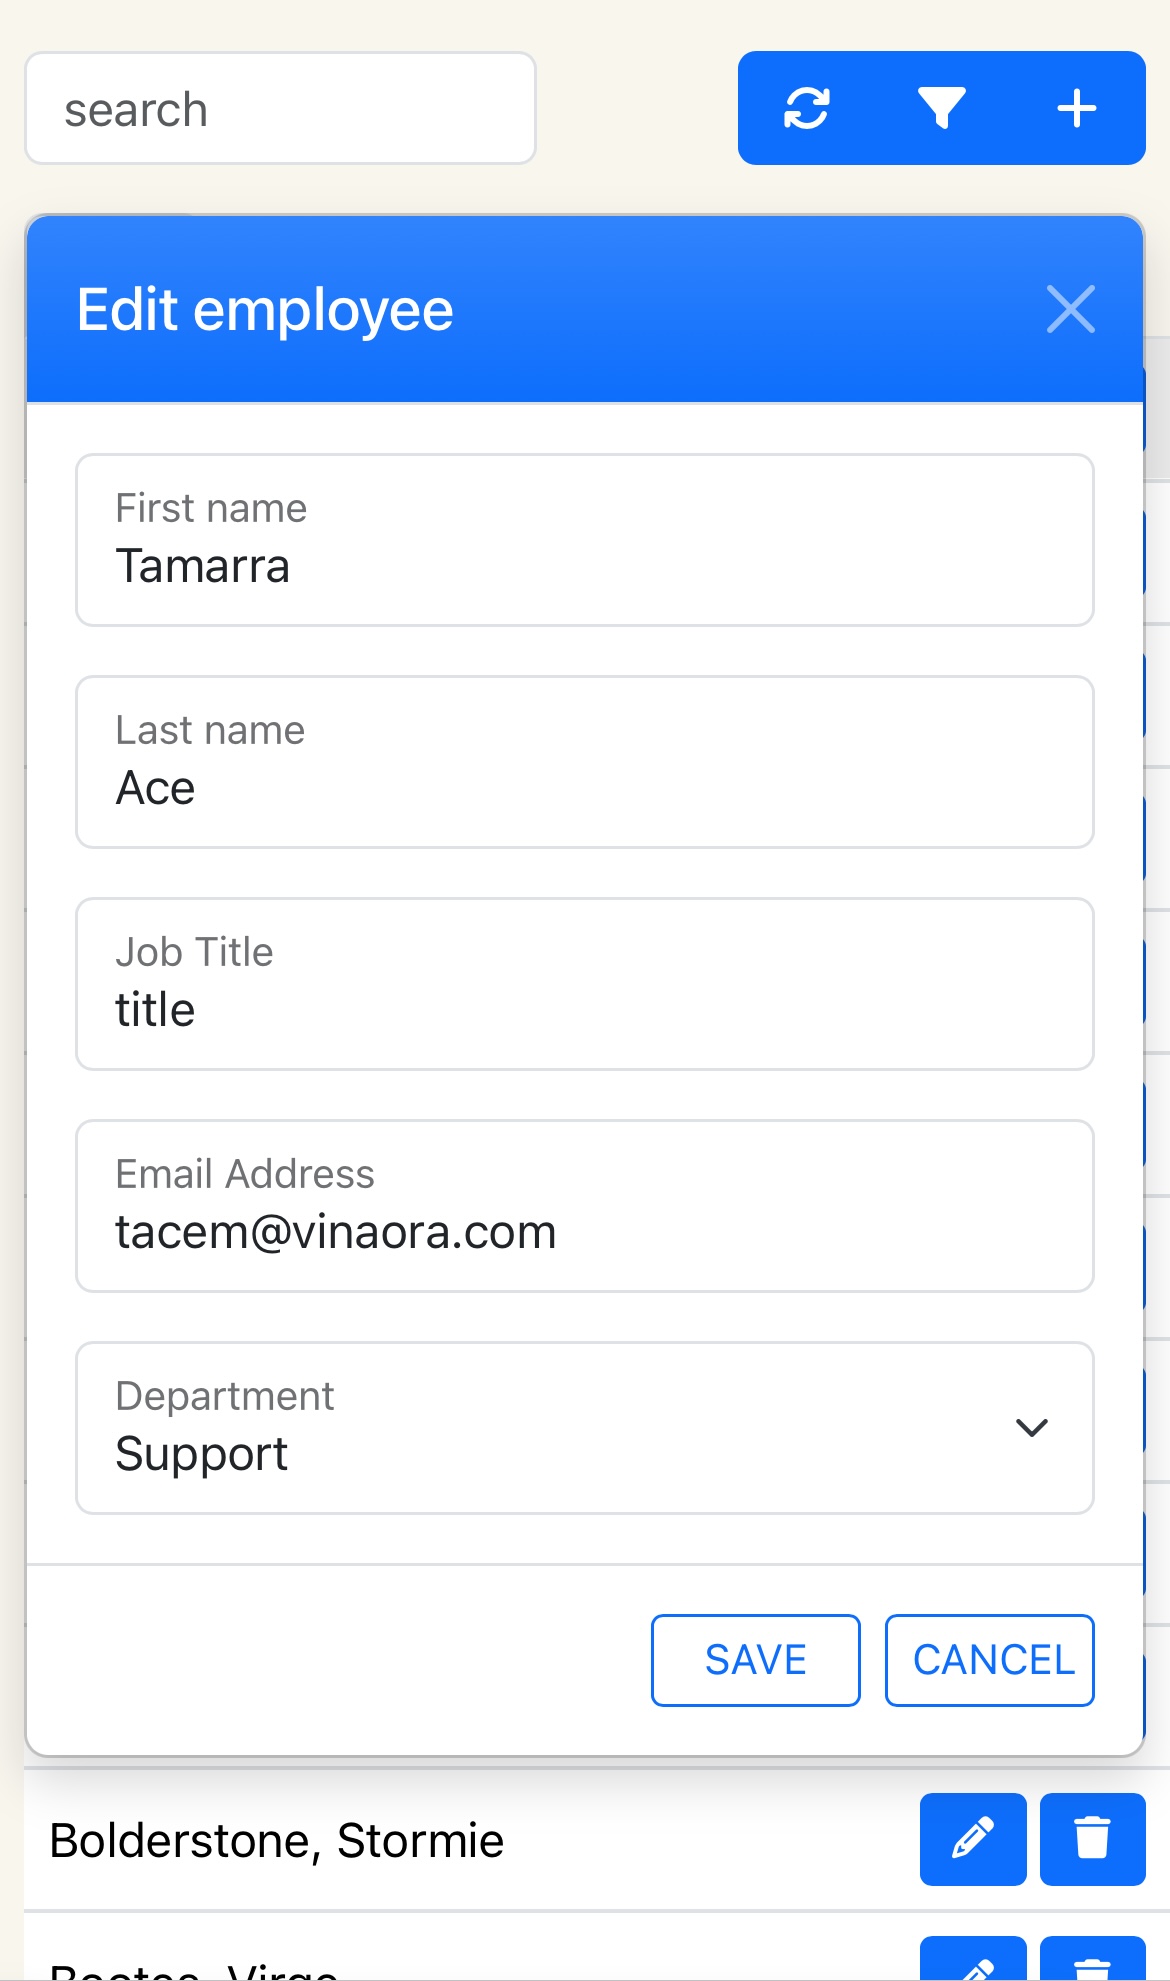Close the Edit employee dialog
This screenshot has width=1170, height=1981.
(1070, 309)
